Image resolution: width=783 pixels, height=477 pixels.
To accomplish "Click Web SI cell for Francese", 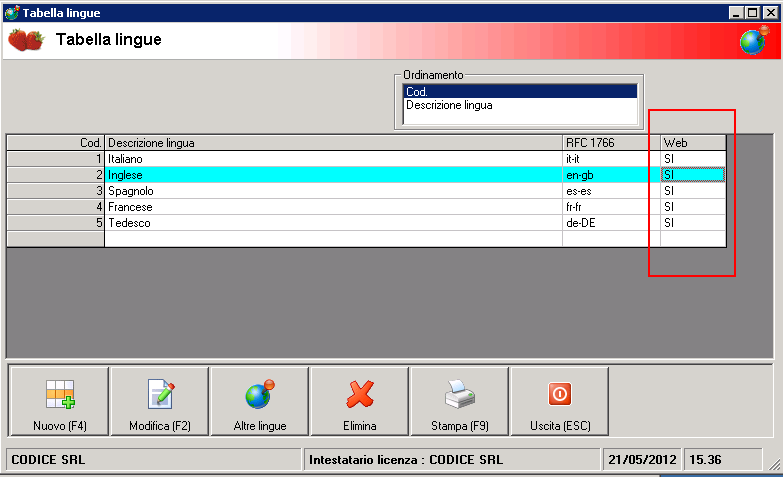I will (x=693, y=207).
